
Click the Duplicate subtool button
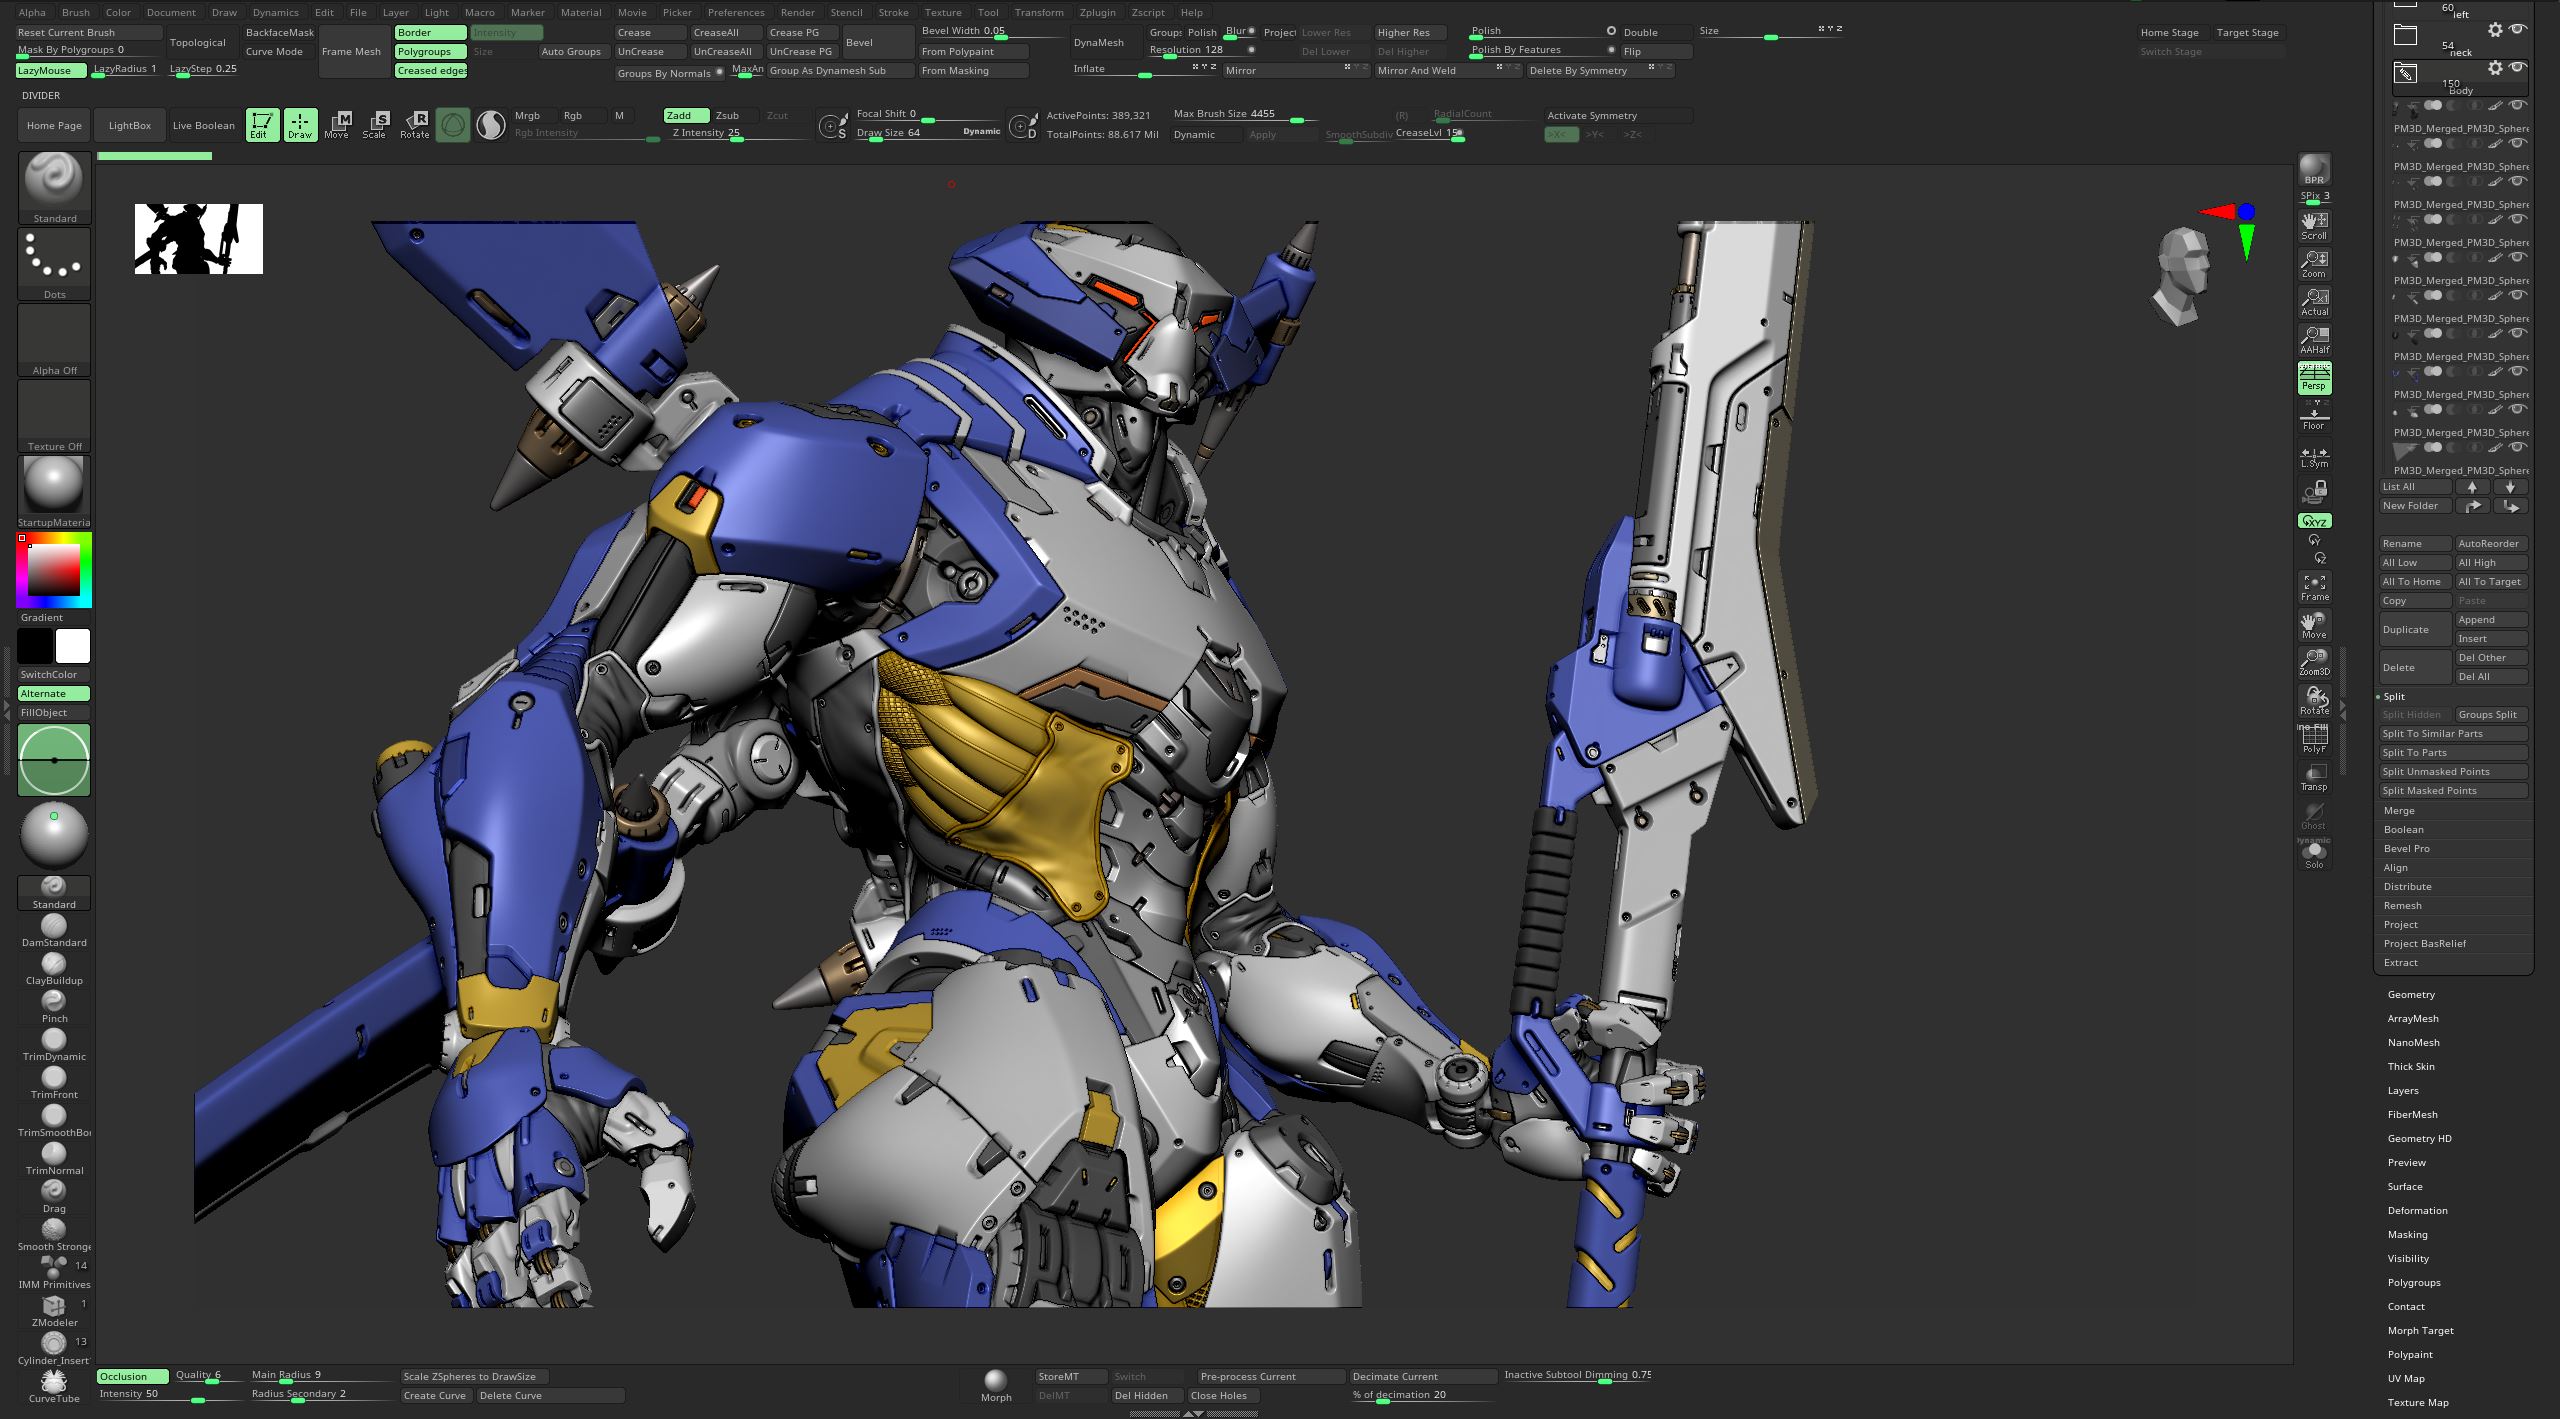click(x=2414, y=629)
